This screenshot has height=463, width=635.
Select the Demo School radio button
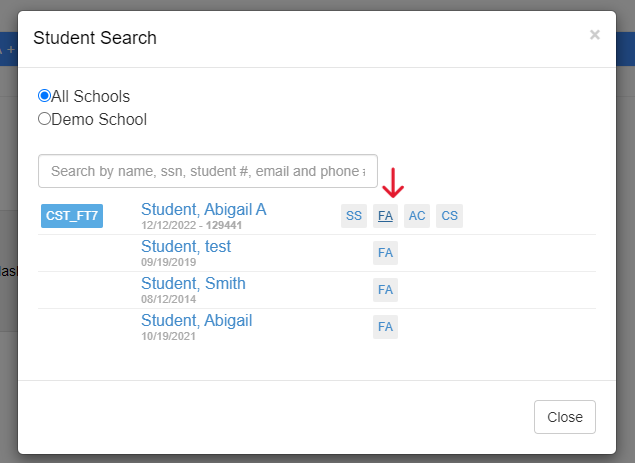[44, 119]
